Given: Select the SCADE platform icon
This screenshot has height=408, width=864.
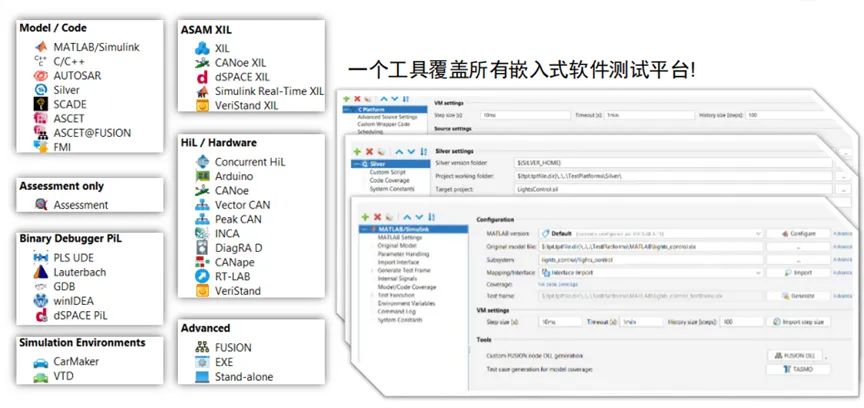Looking at the screenshot, I should point(41,104).
